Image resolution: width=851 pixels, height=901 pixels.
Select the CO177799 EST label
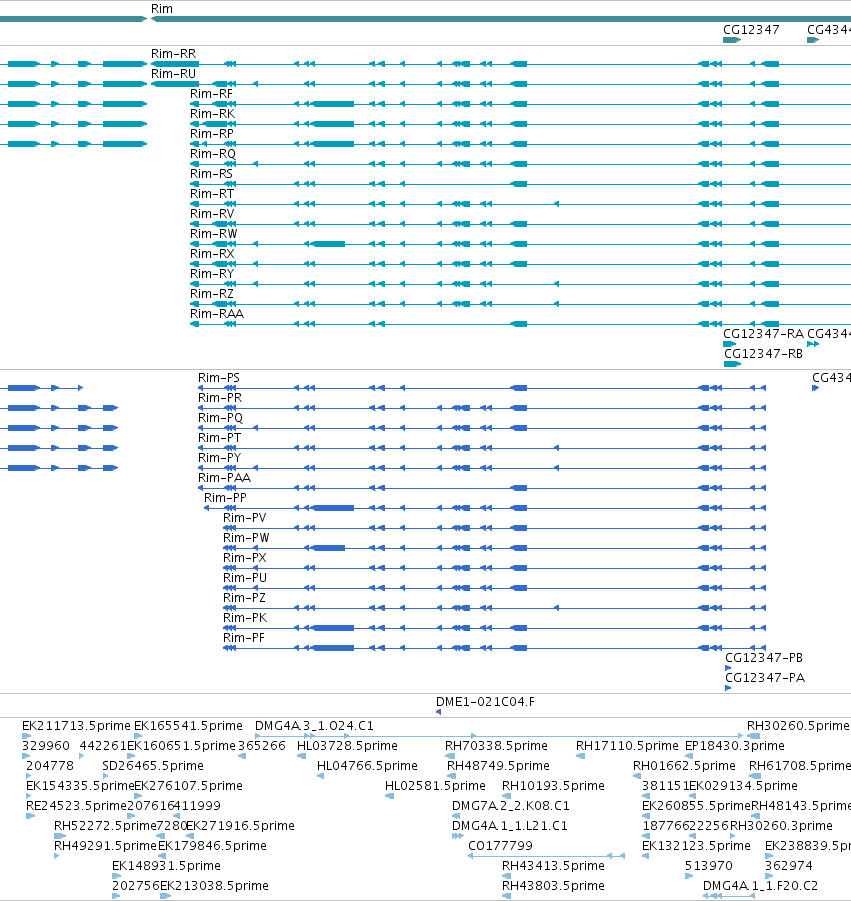[x=500, y=846]
